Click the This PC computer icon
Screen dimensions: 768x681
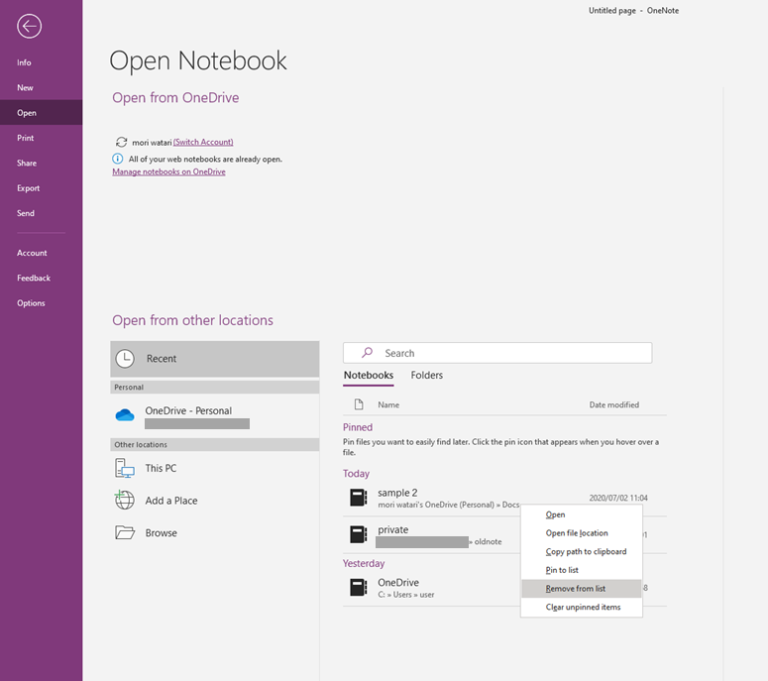(x=124, y=468)
